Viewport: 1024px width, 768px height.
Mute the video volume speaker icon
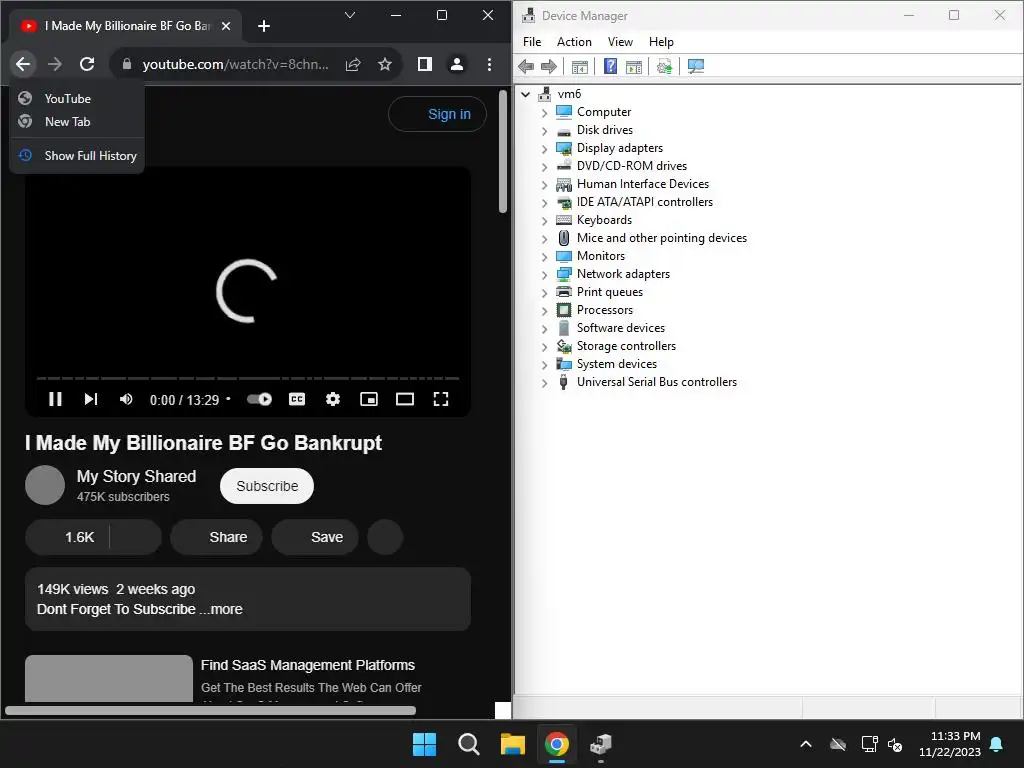point(126,399)
